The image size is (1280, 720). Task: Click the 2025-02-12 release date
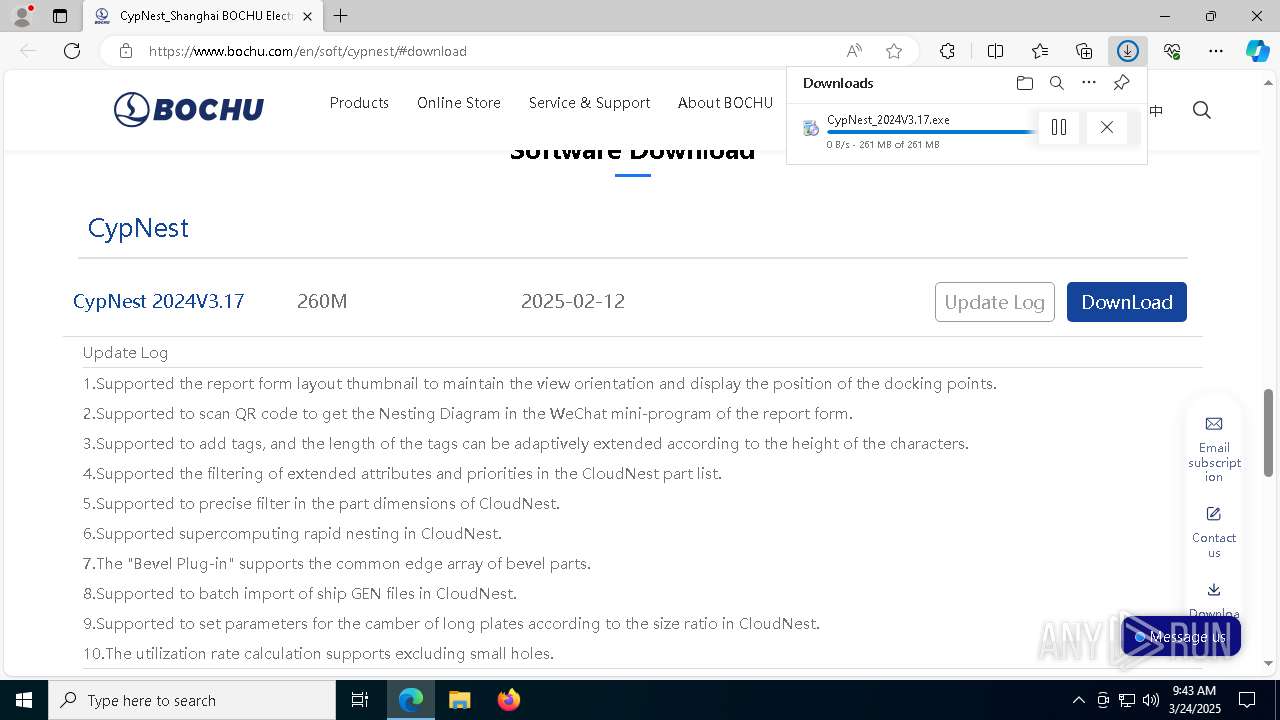coord(573,301)
